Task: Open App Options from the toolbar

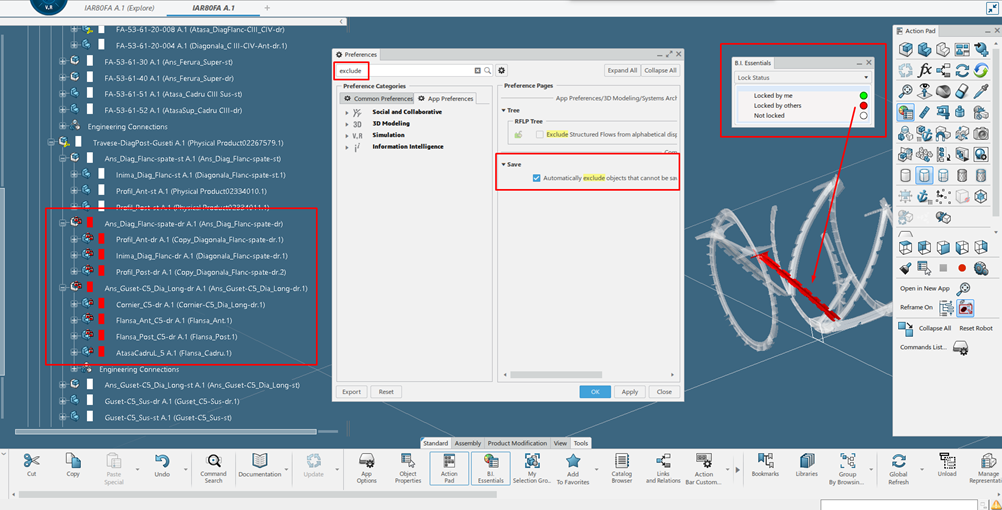Action: tap(367, 467)
